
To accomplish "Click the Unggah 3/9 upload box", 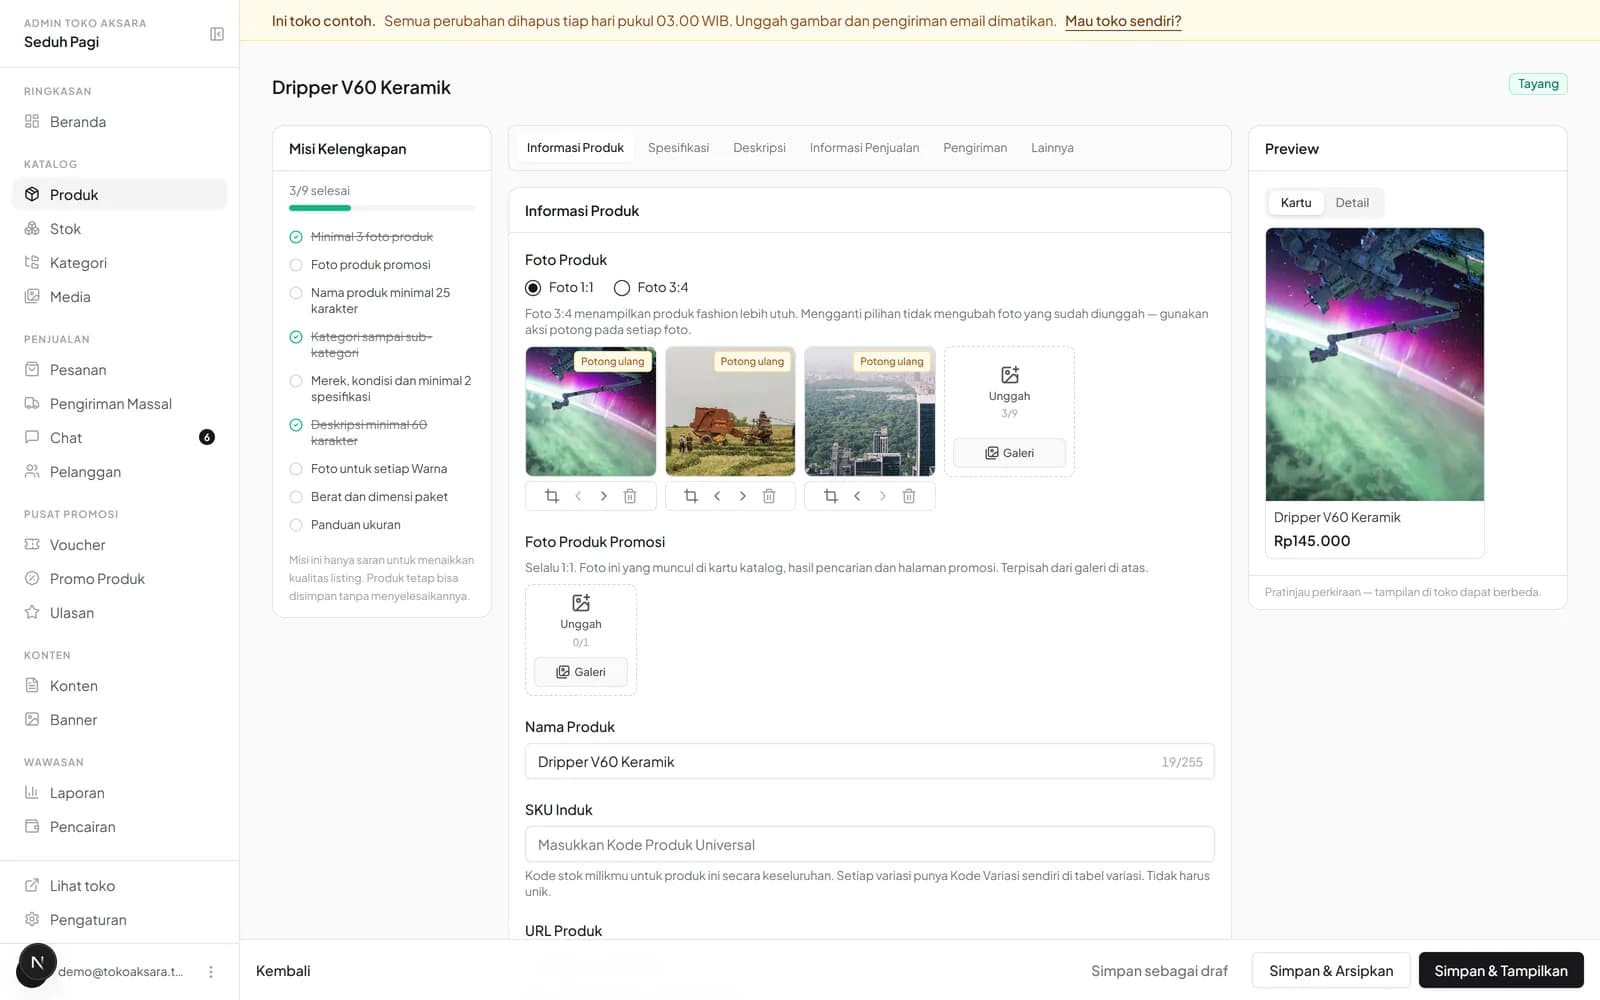I will coord(1009,390).
